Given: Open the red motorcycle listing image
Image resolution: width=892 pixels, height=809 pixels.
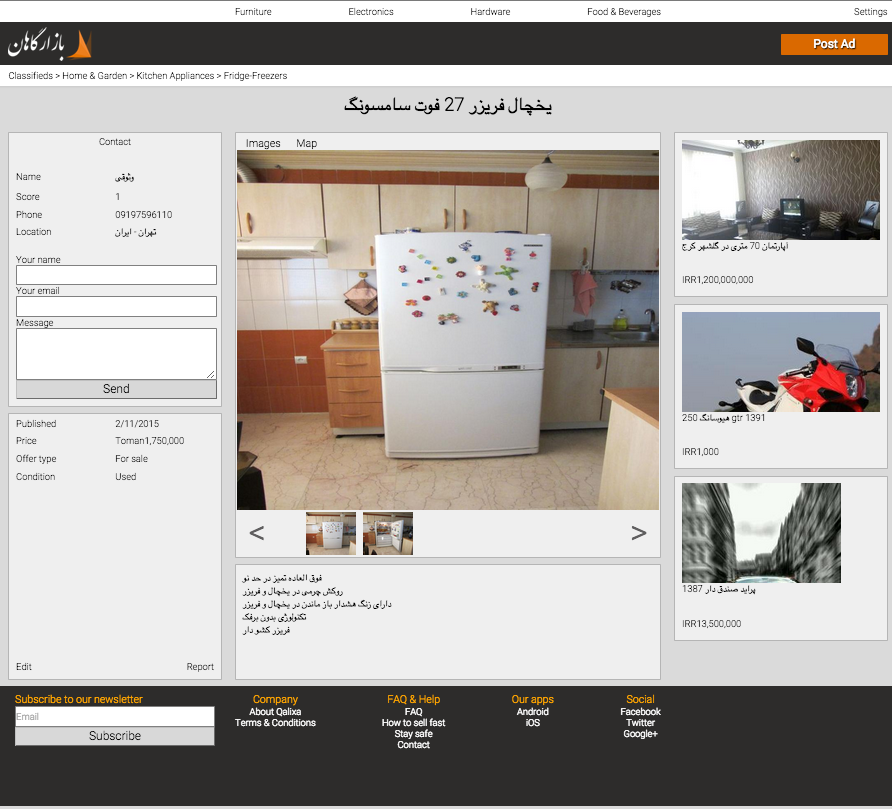Looking at the screenshot, I should [x=780, y=362].
